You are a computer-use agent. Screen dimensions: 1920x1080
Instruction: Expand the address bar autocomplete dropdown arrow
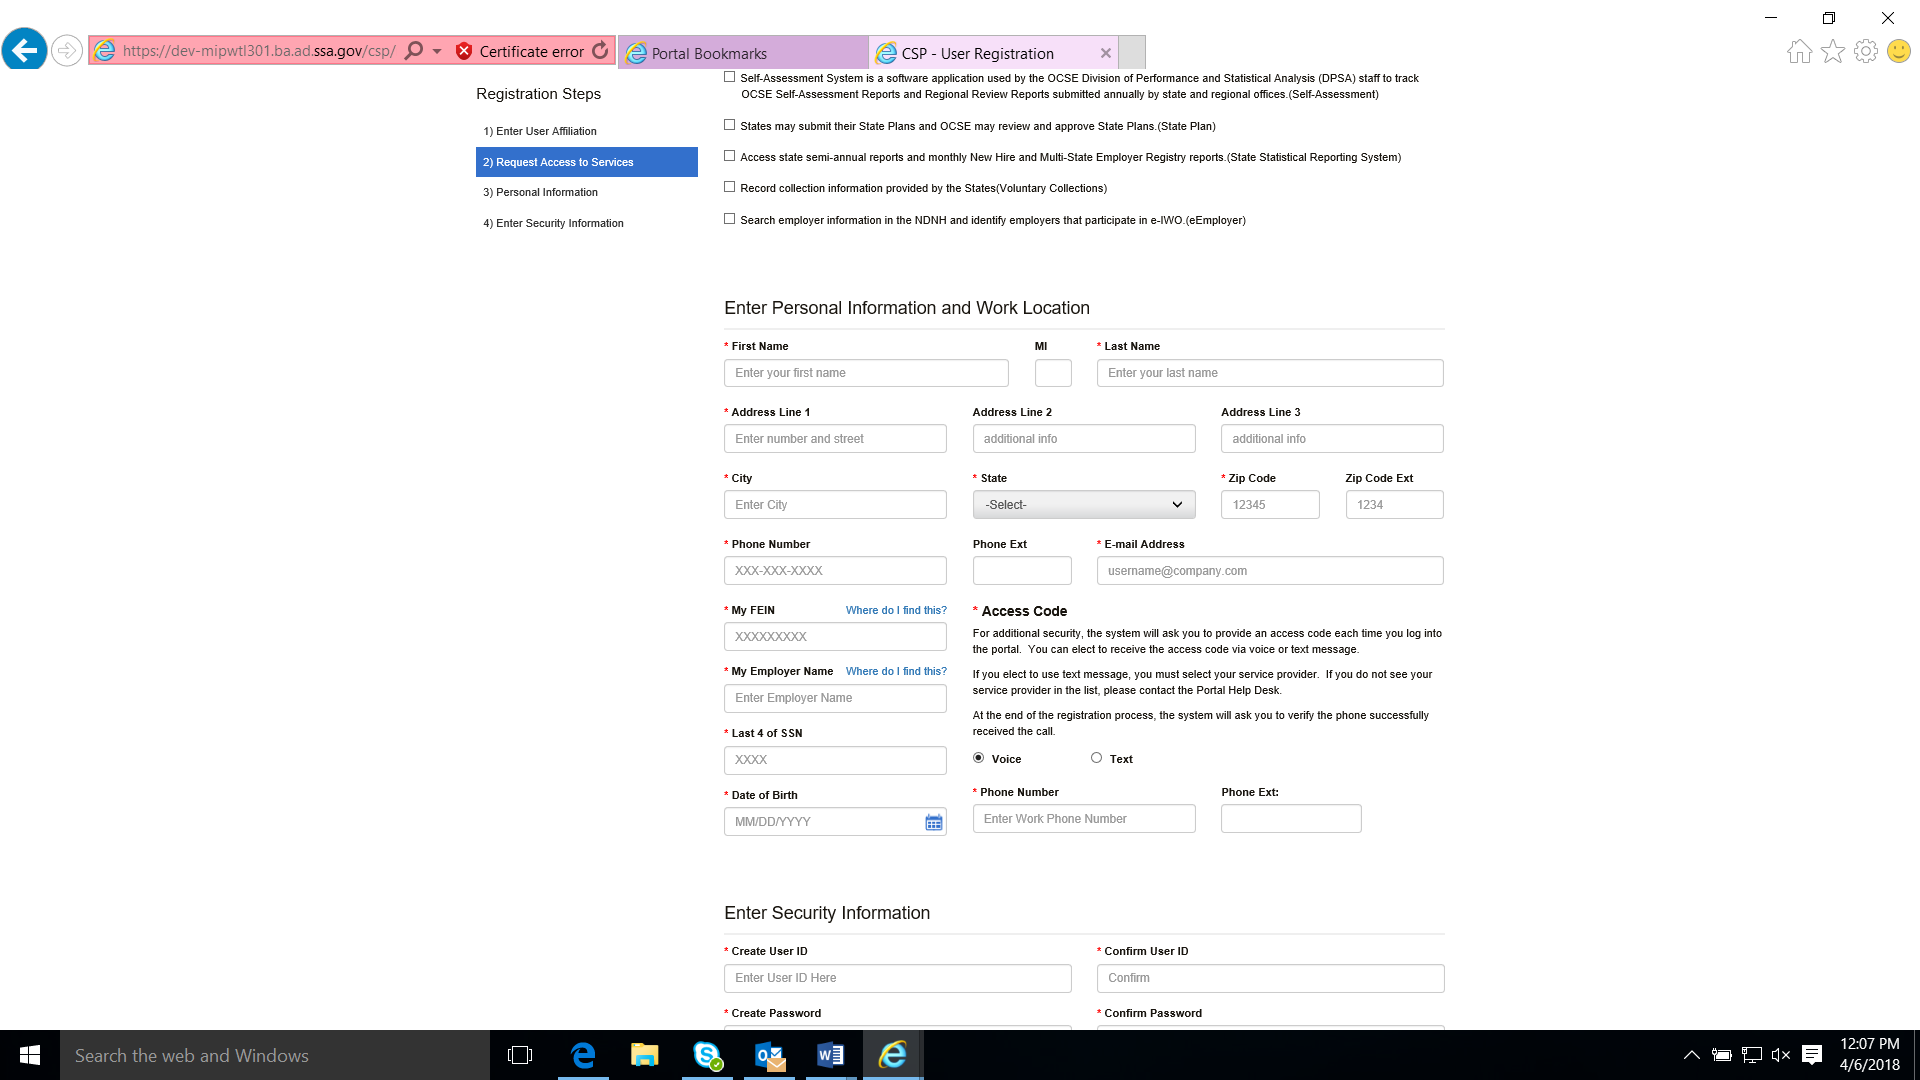[x=437, y=51]
